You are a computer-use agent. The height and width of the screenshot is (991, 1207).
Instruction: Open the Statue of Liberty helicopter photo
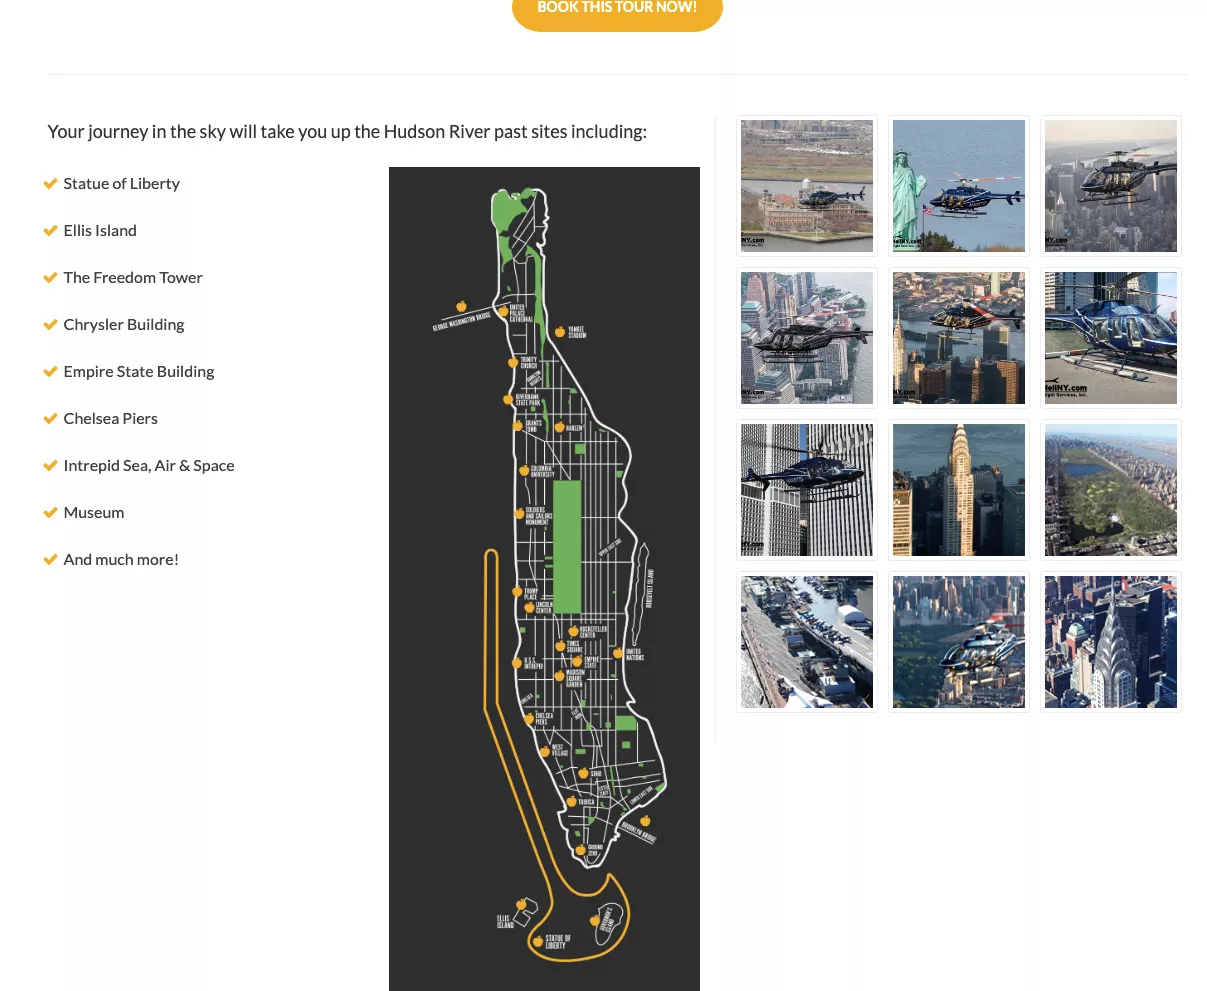[x=958, y=186]
